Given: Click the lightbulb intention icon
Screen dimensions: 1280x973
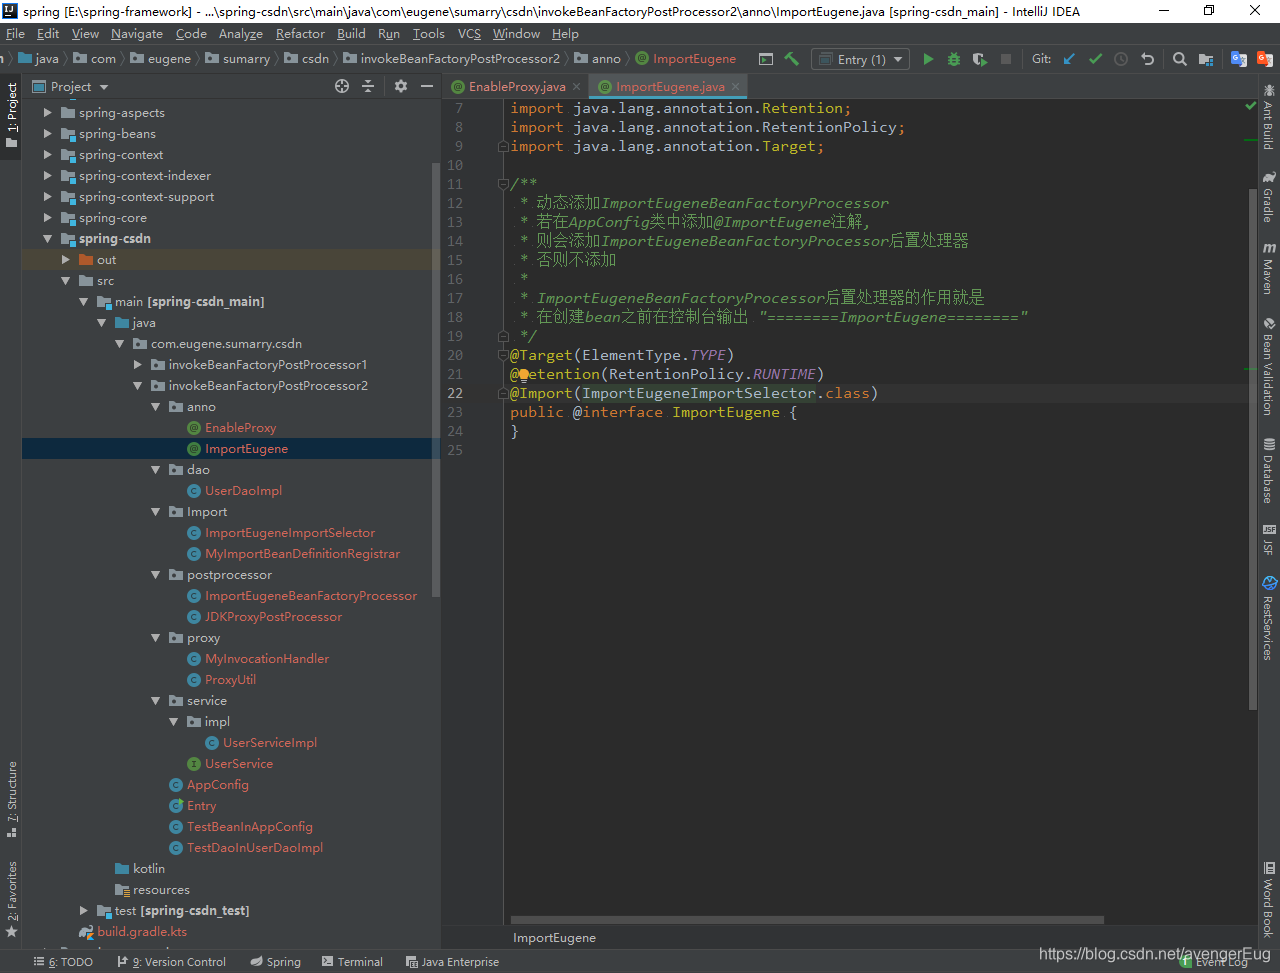Looking at the screenshot, I should [523, 374].
